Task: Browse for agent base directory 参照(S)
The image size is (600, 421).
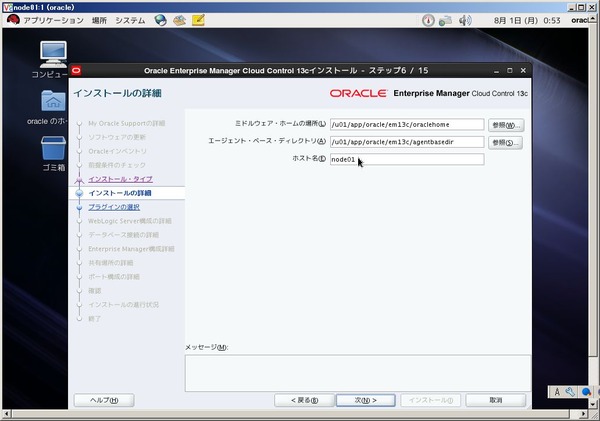Action: [505, 143]
